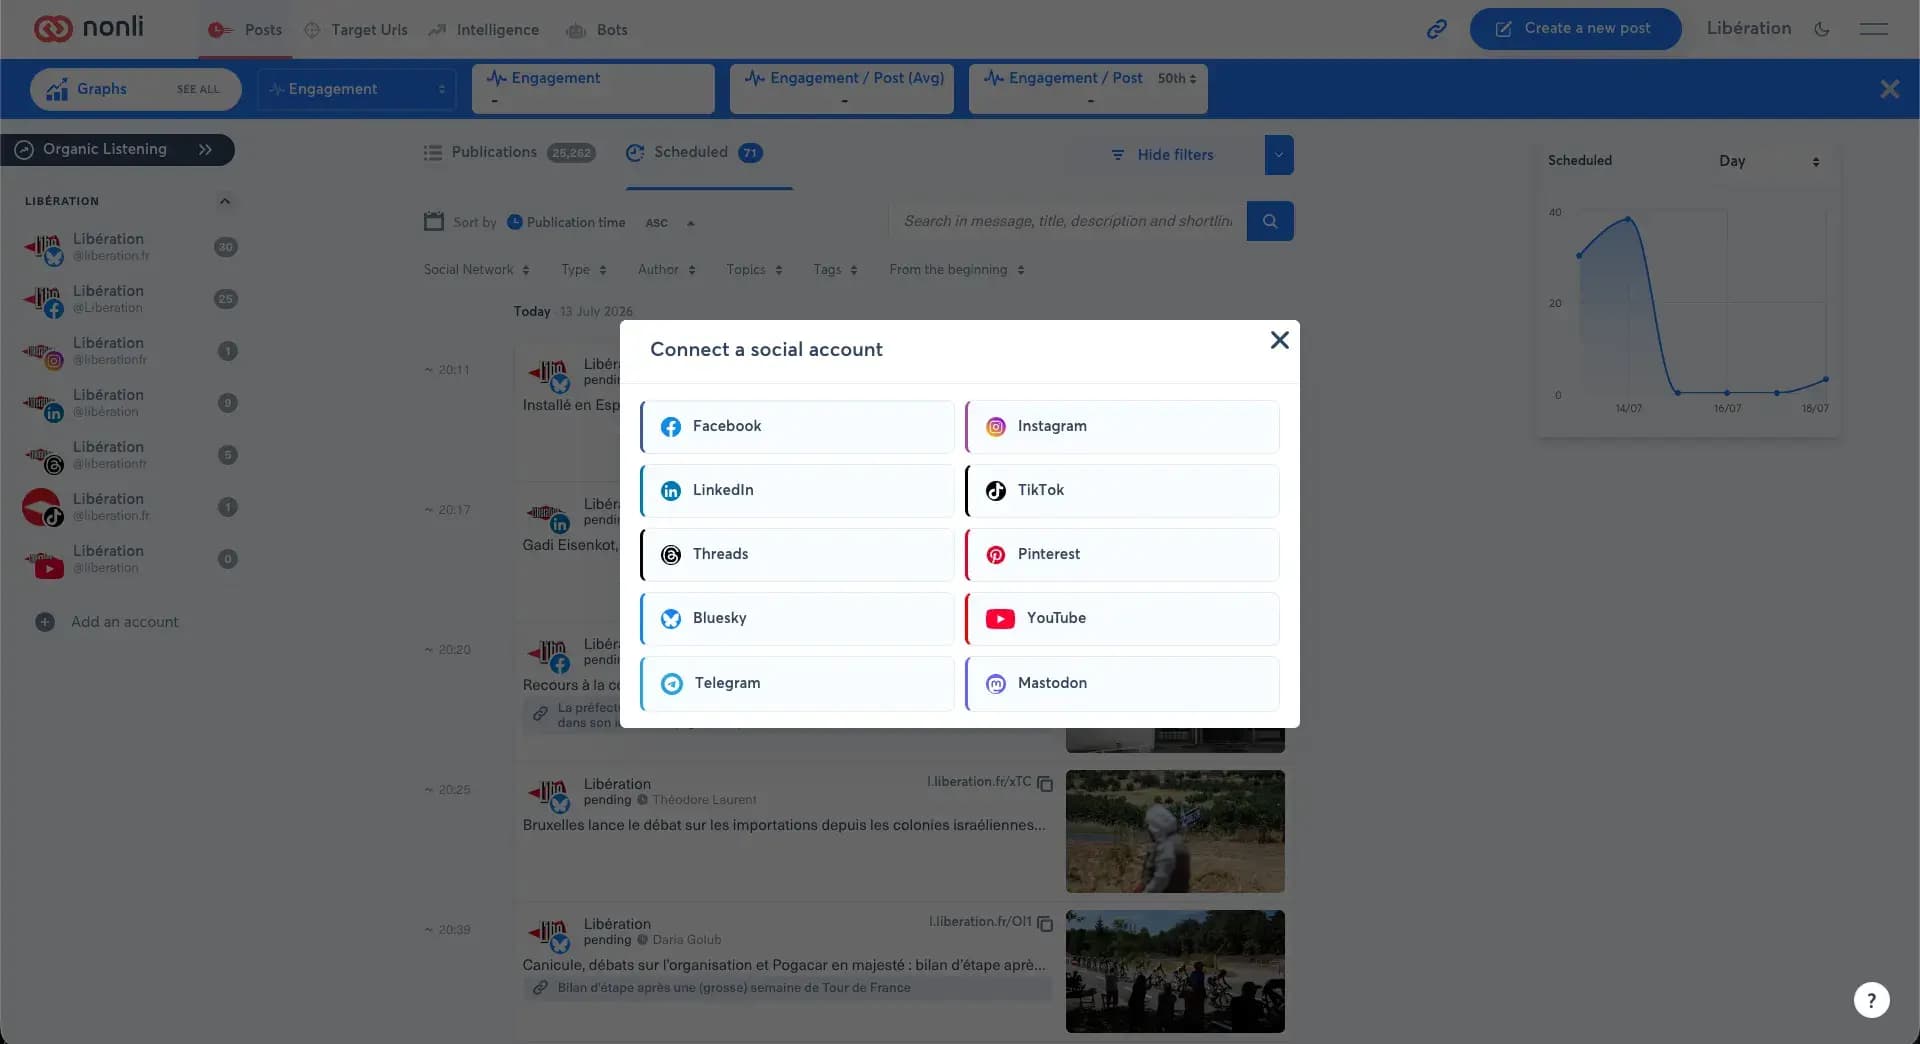
Task: Close the blue graphs bar
Action: pos(1889,89)
